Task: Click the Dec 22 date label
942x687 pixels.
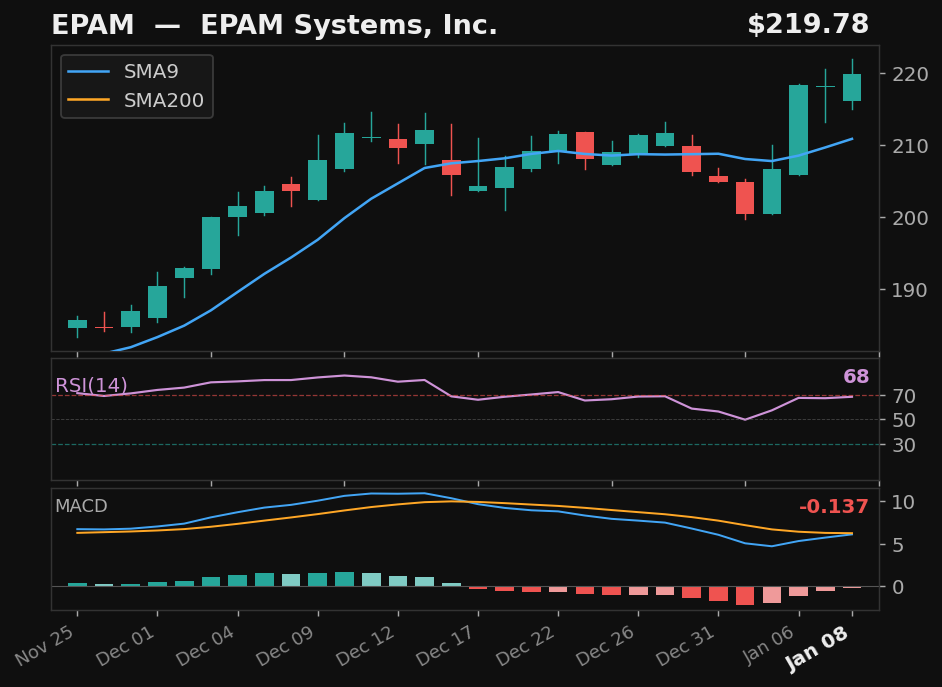Action: point(527,646)
